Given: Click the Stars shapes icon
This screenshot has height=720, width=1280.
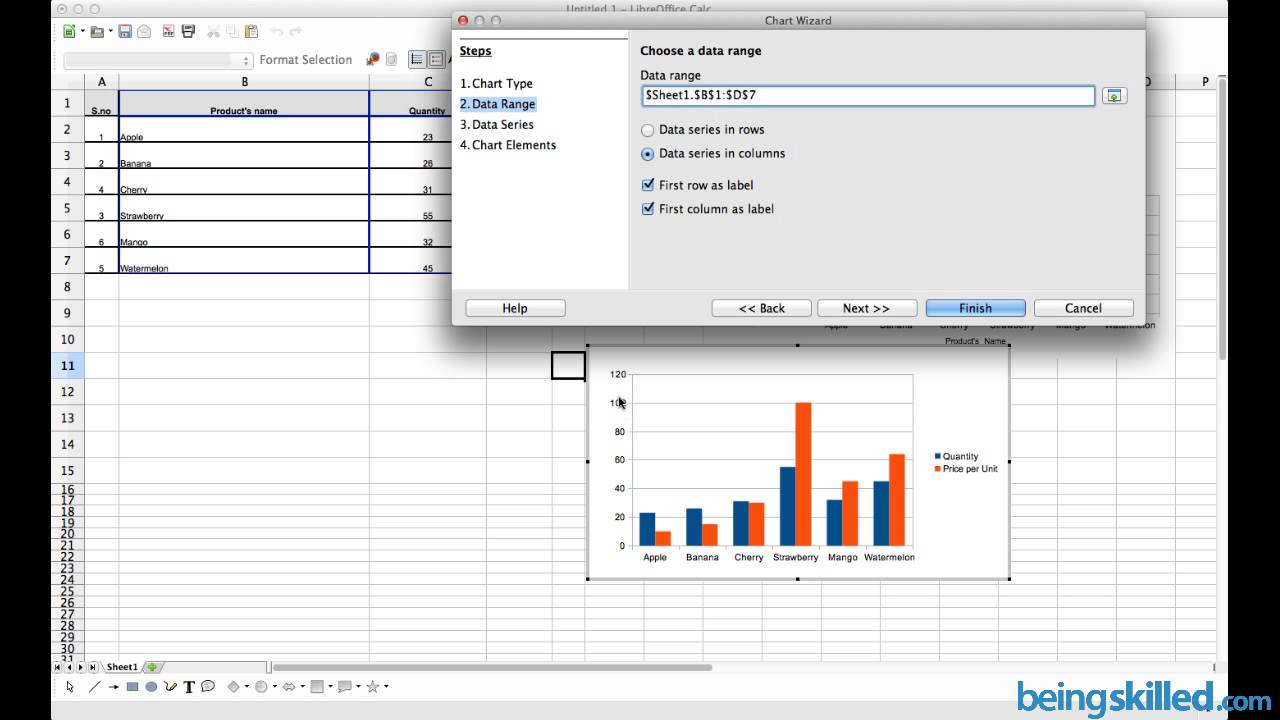Looking at the screenshot, I should tap(372, 686).
